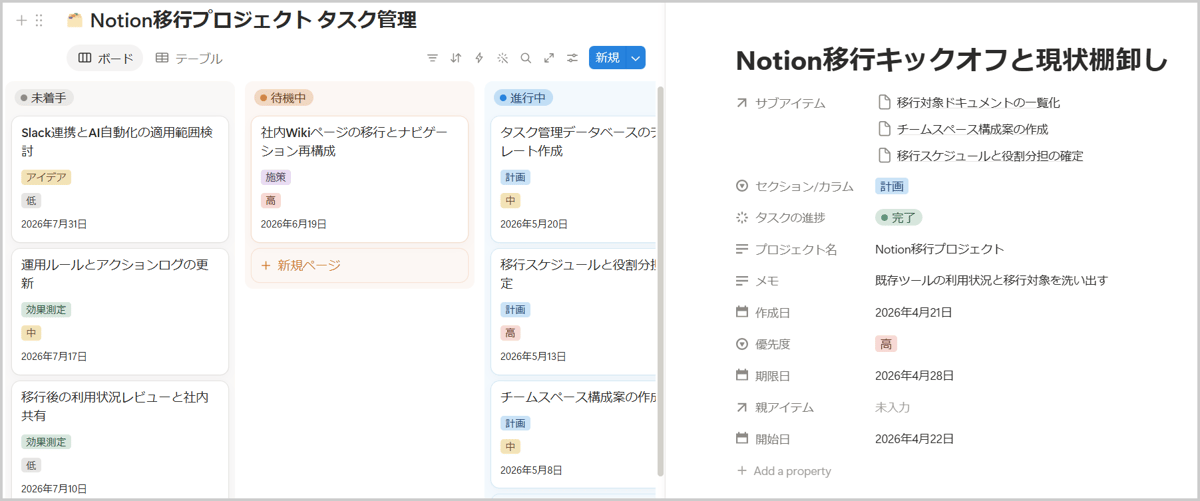The image size is (1200, 501).
Task: Click the メモ text property icon
Action: [x=742, y=280]
